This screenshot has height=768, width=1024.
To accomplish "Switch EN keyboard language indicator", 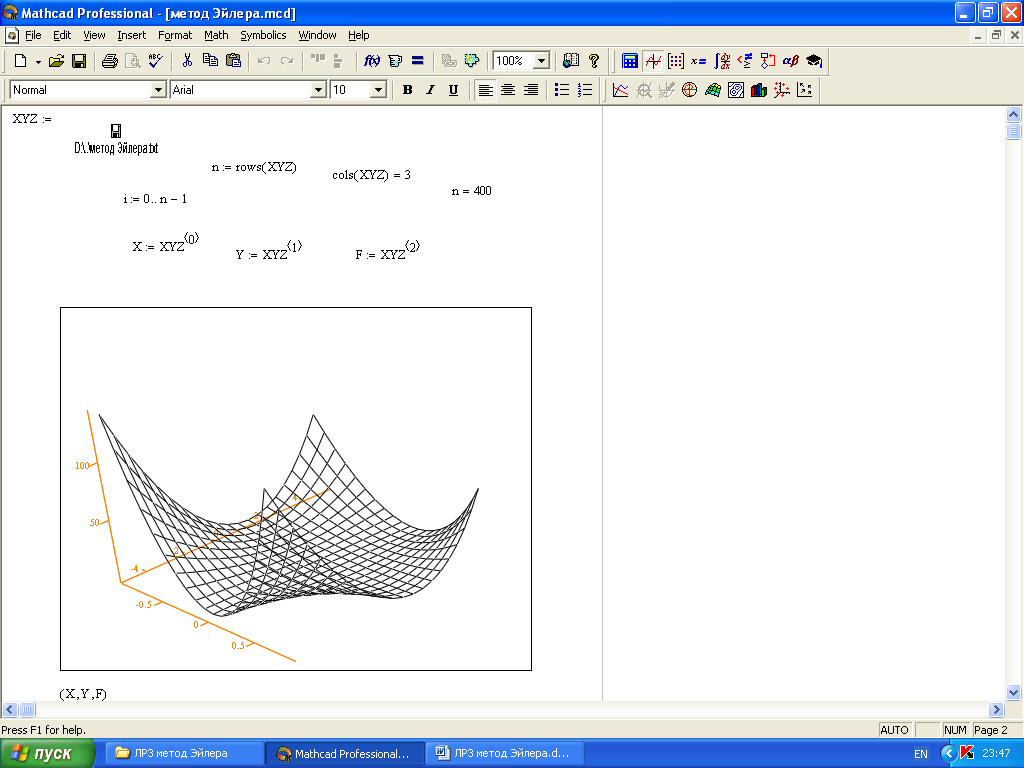I will pyautogui.click(x=921, y=754).
